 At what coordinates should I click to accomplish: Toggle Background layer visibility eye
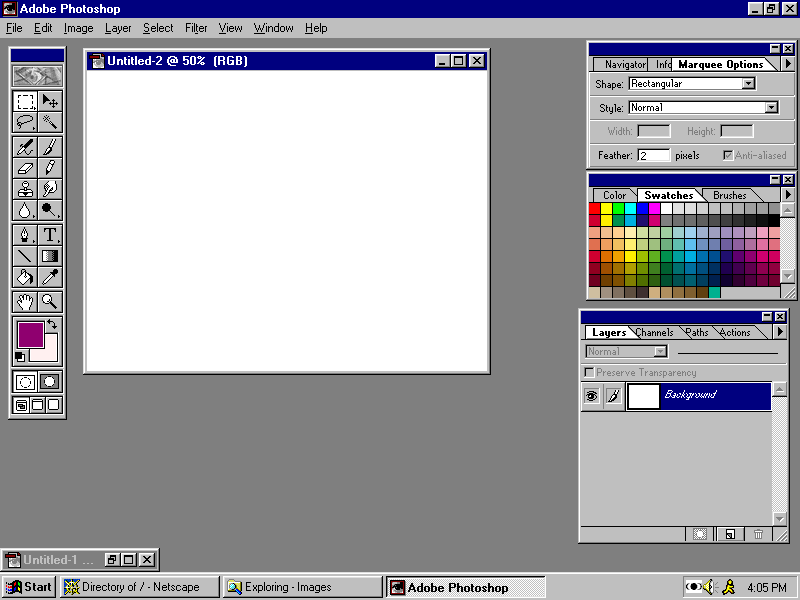pos(592,396)
